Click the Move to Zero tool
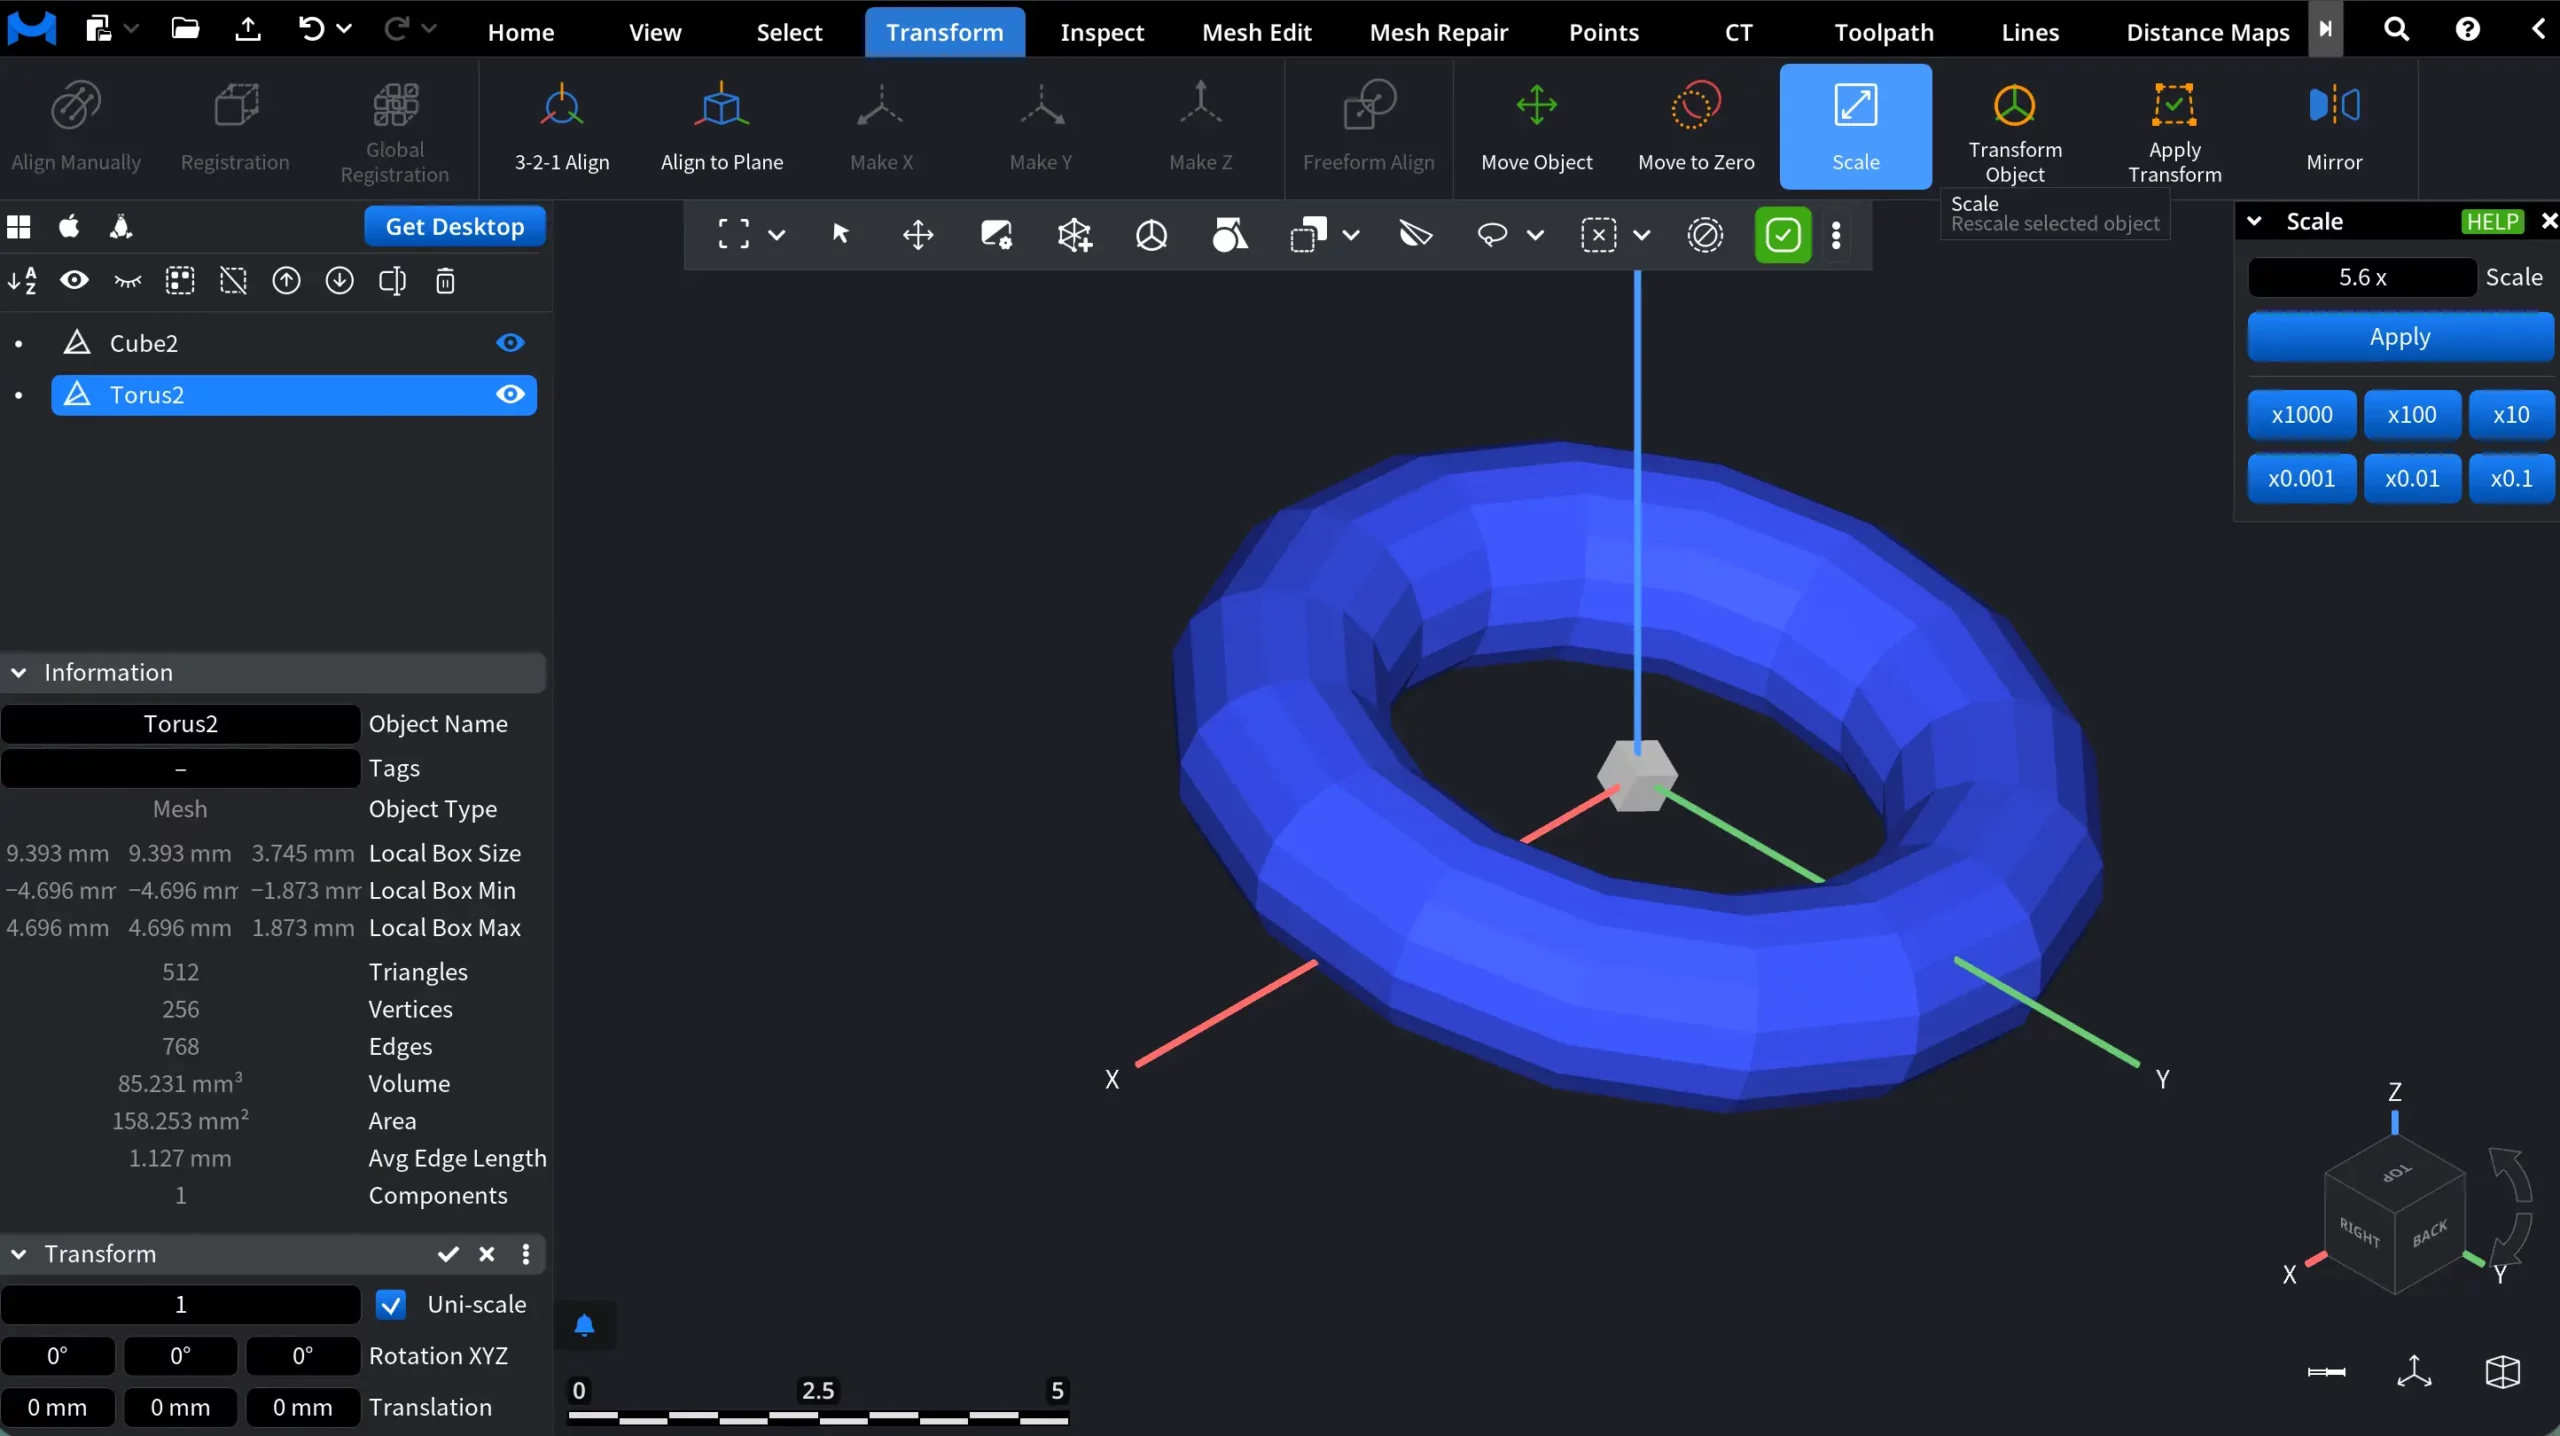2560x1436 pixels. coord(1695,126)
